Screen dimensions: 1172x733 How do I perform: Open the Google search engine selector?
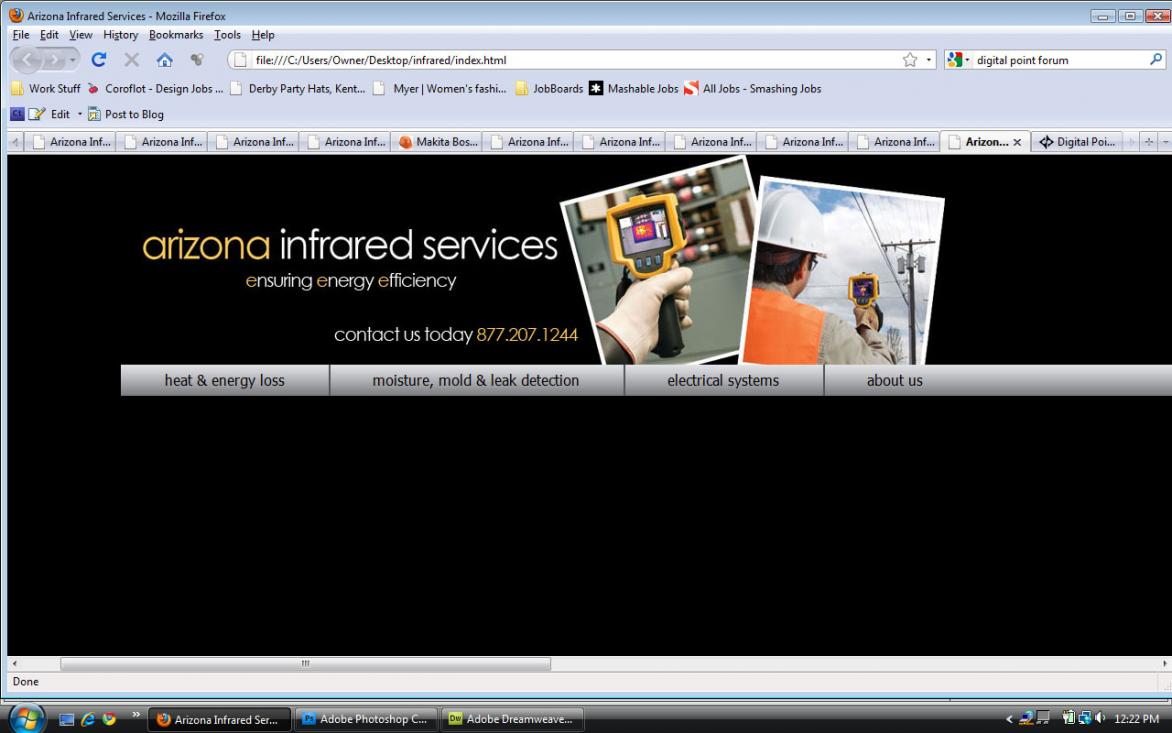coord(958,60)
